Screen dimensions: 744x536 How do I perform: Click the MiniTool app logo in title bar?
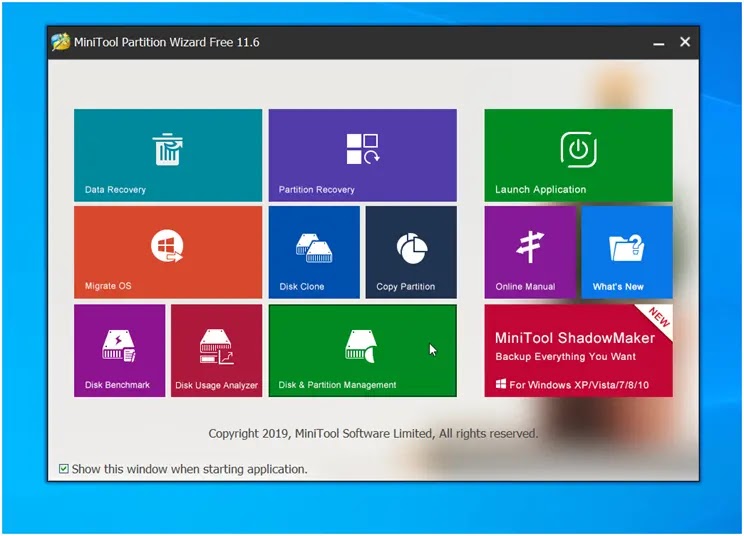click(x=61, y=42)
